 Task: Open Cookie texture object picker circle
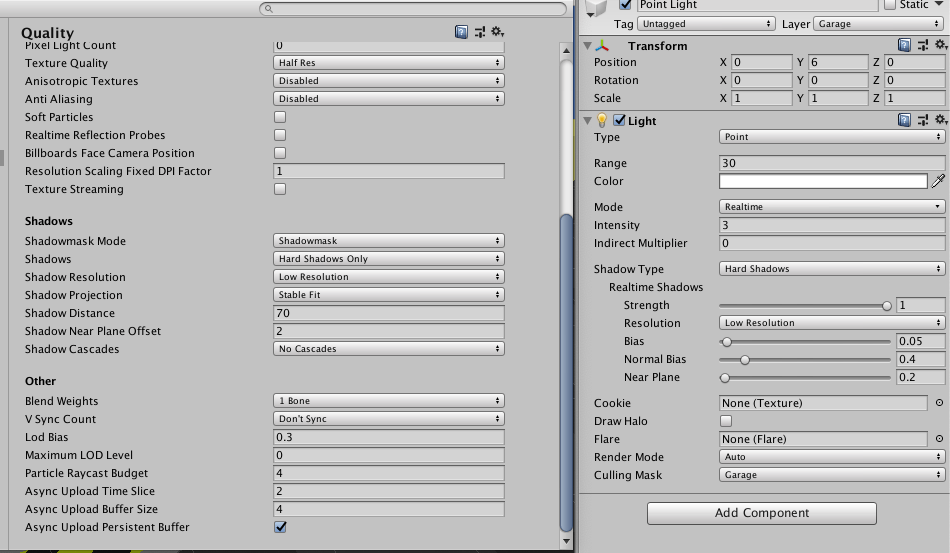[939, 403]
